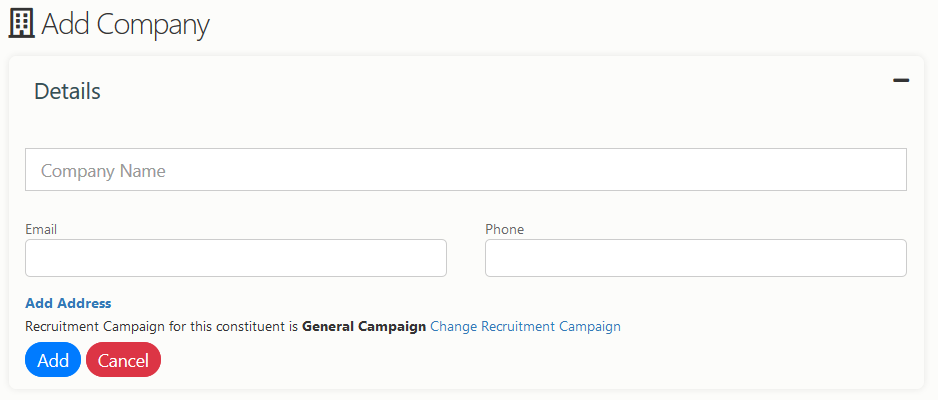Choose the red Cancel pill button
938x400 pixels.
(123, 360)
